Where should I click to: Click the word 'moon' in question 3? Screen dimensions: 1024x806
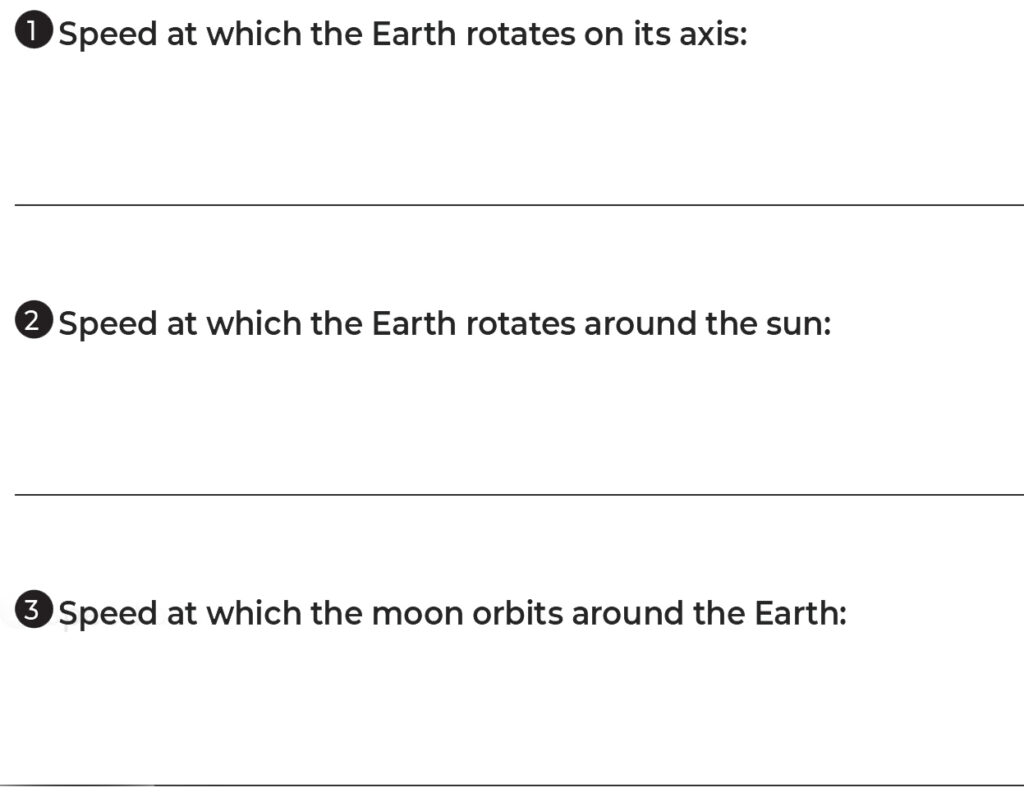point(417,614)
